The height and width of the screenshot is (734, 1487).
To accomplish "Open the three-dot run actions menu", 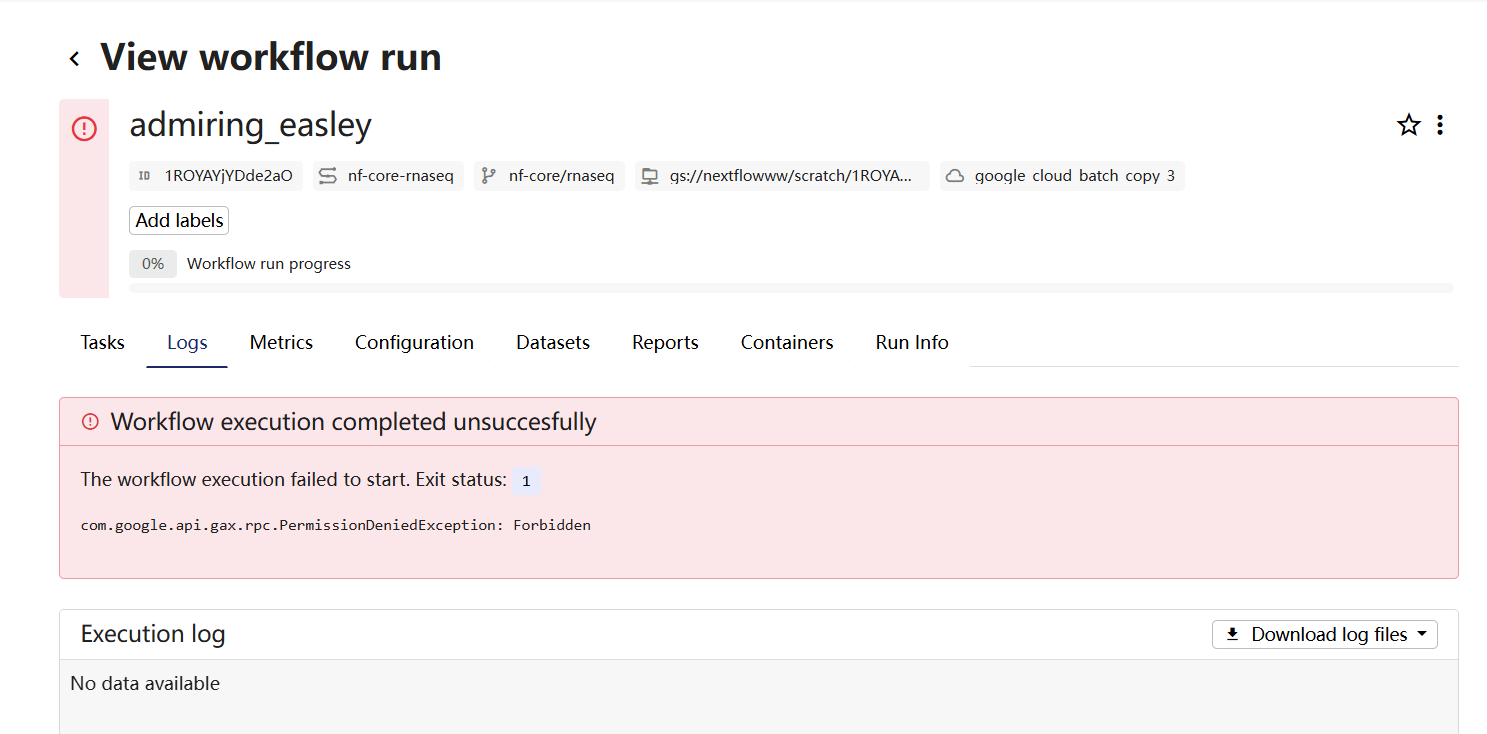I will (1439, 125).
